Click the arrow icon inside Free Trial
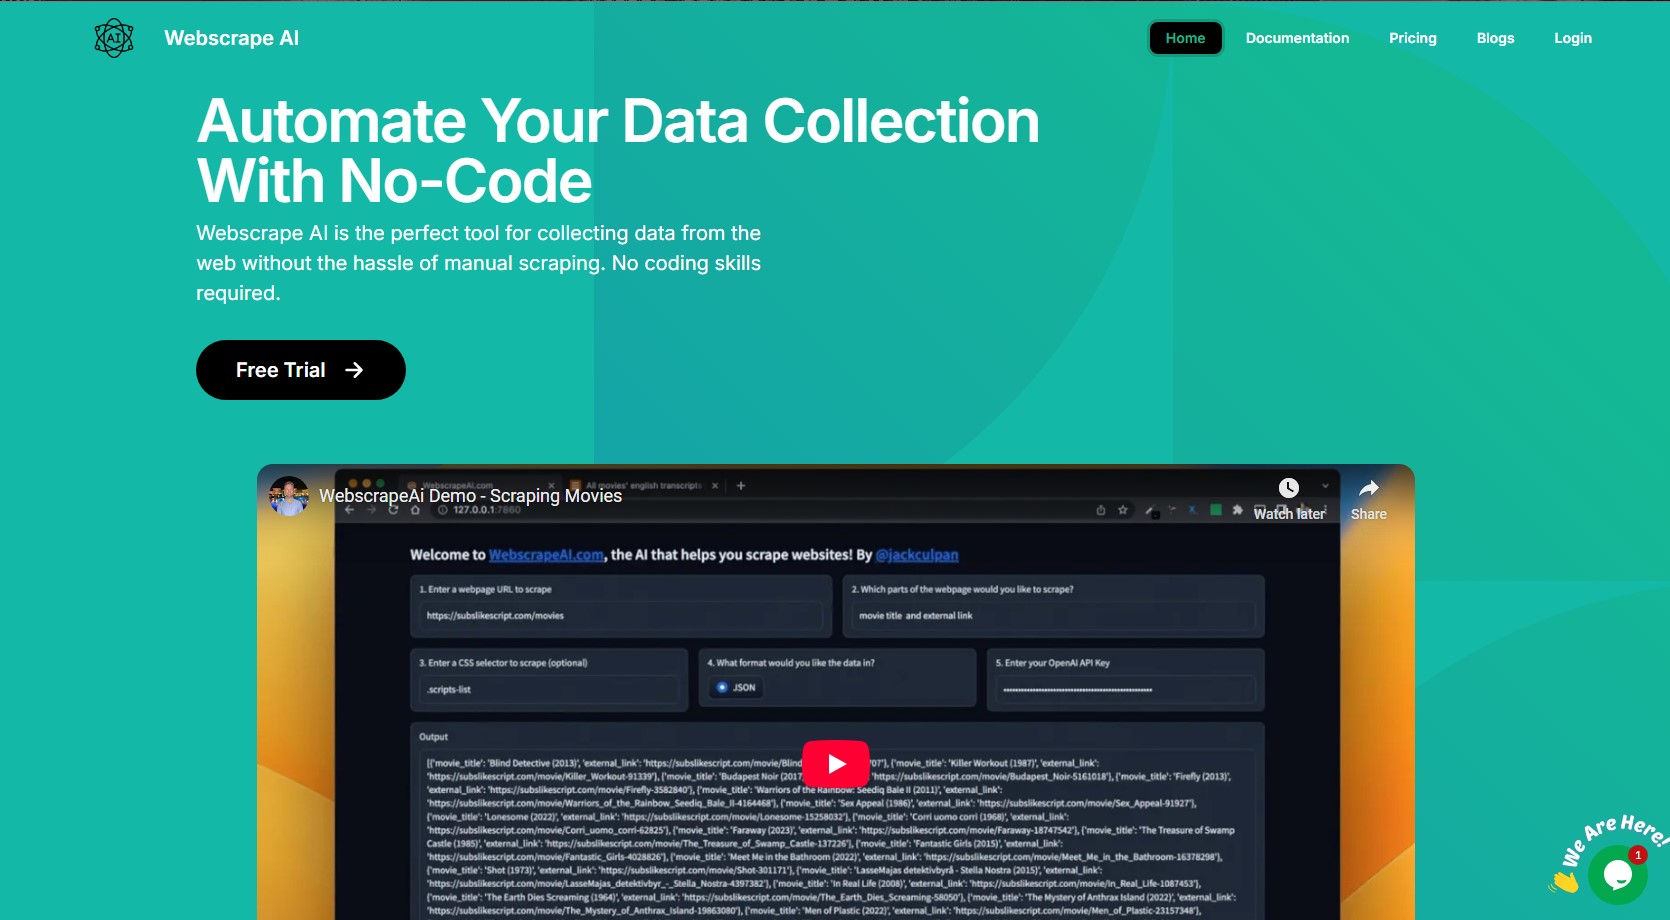The height and width of the screenshot is (920, 1670). (354, 370)
